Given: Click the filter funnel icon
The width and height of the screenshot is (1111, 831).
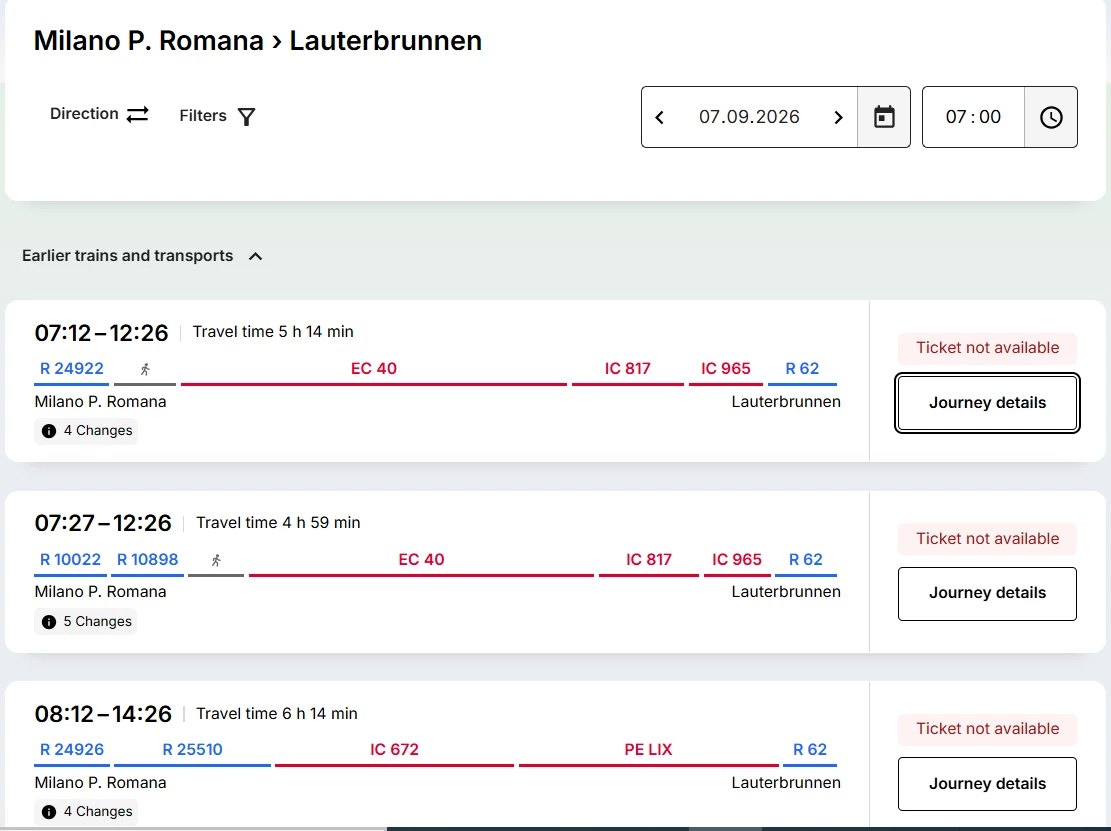Looking at the screenshot, I should pos(246,116).
